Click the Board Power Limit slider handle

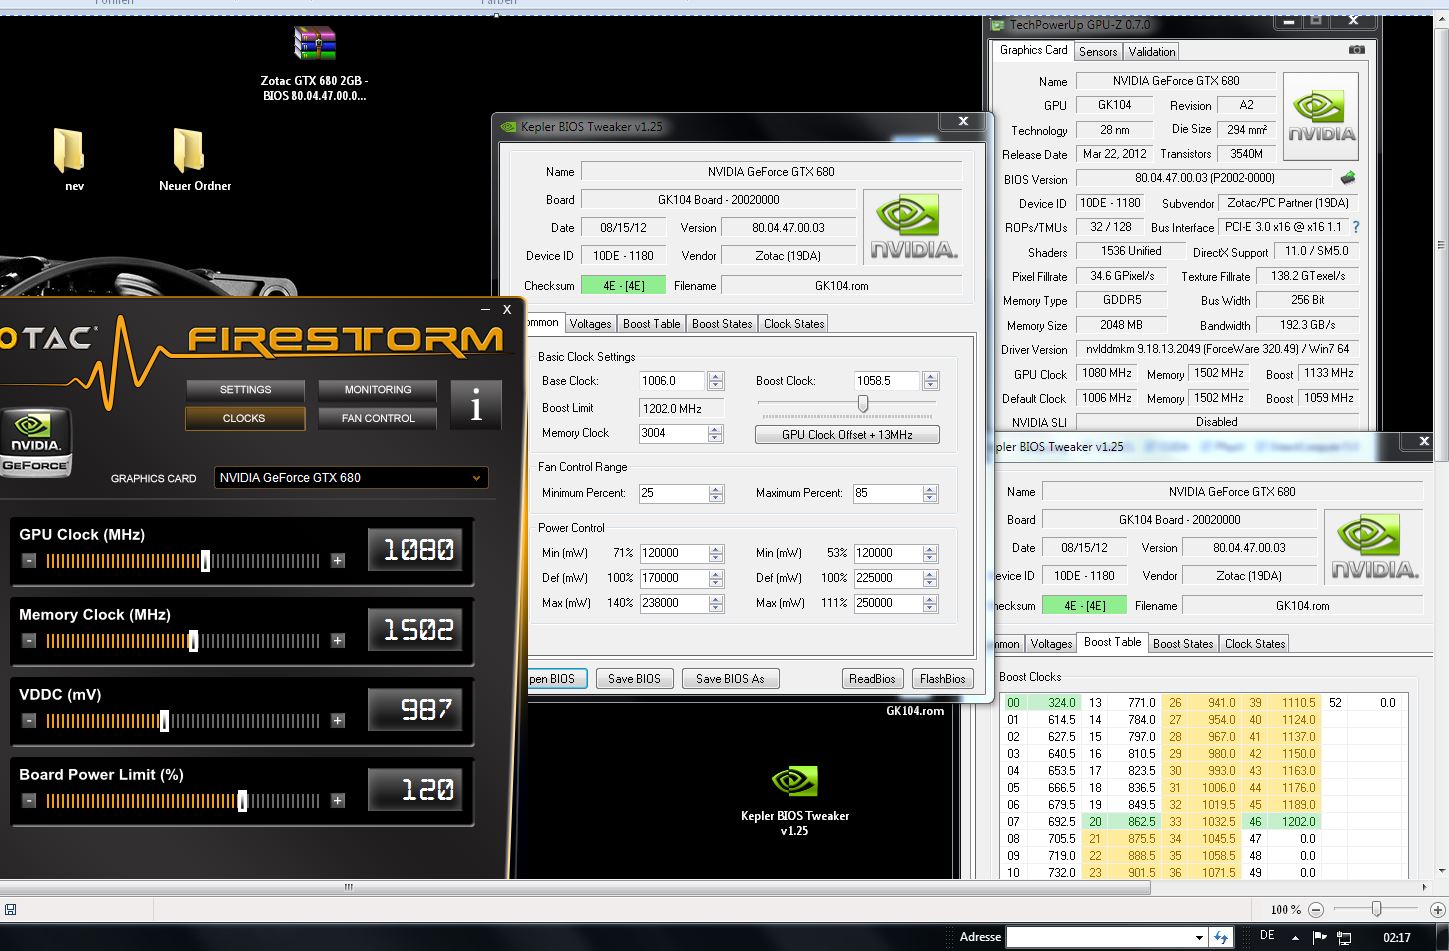242,801
